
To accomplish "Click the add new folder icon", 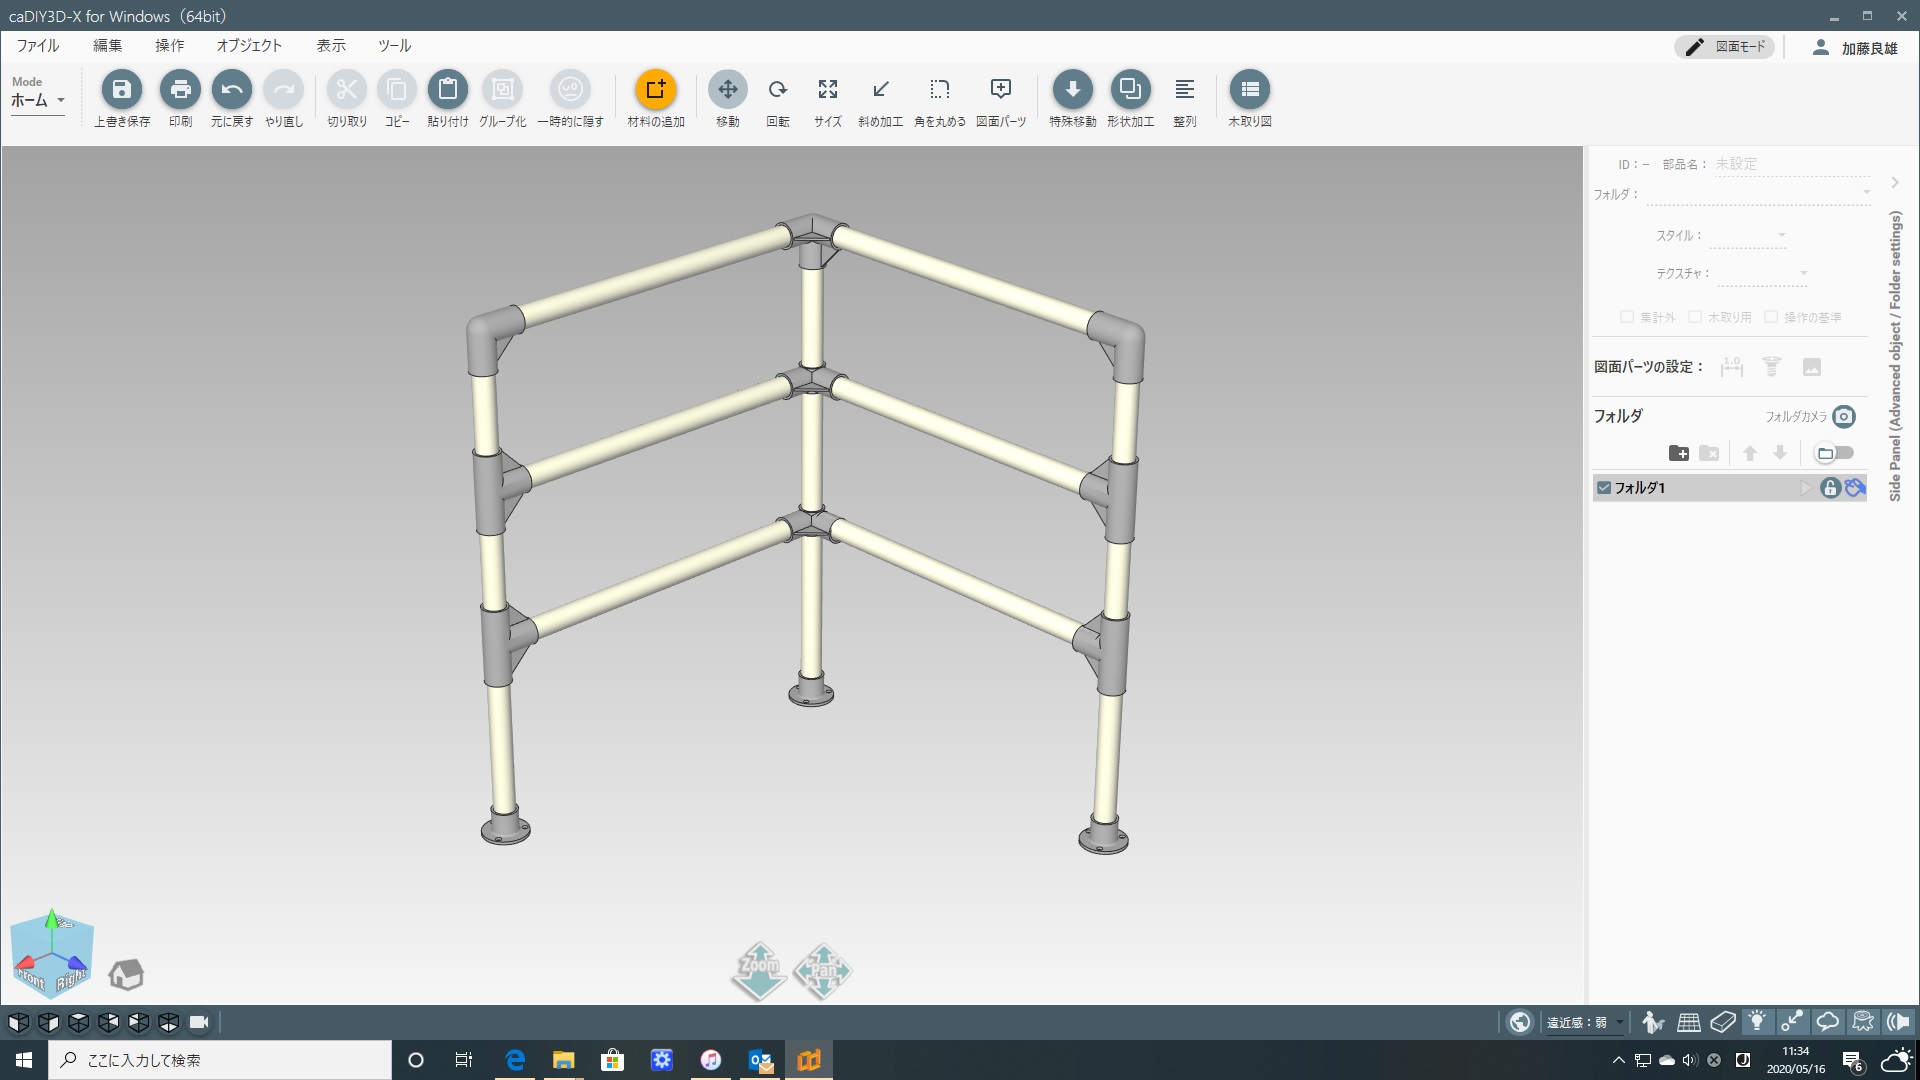I will coord(1679,454).
